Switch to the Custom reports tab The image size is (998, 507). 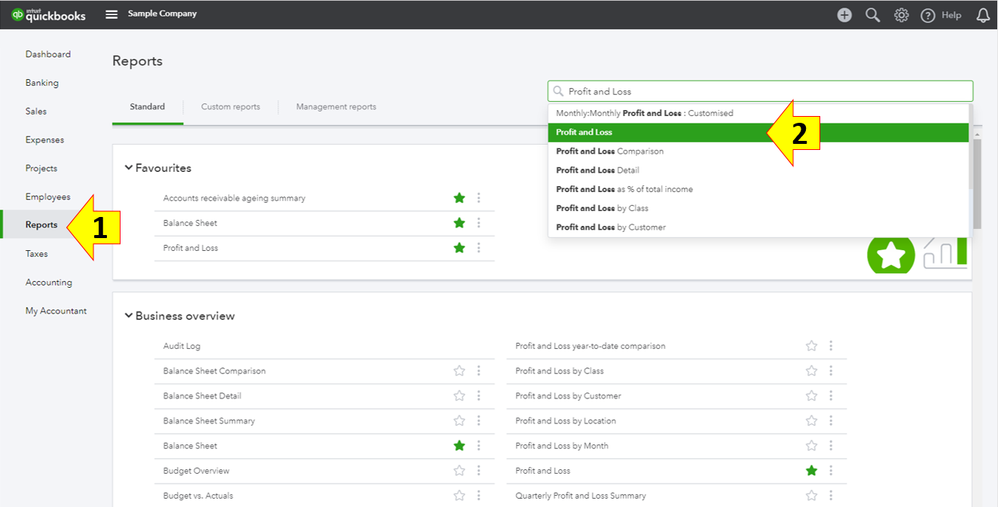tap(230, 107)
